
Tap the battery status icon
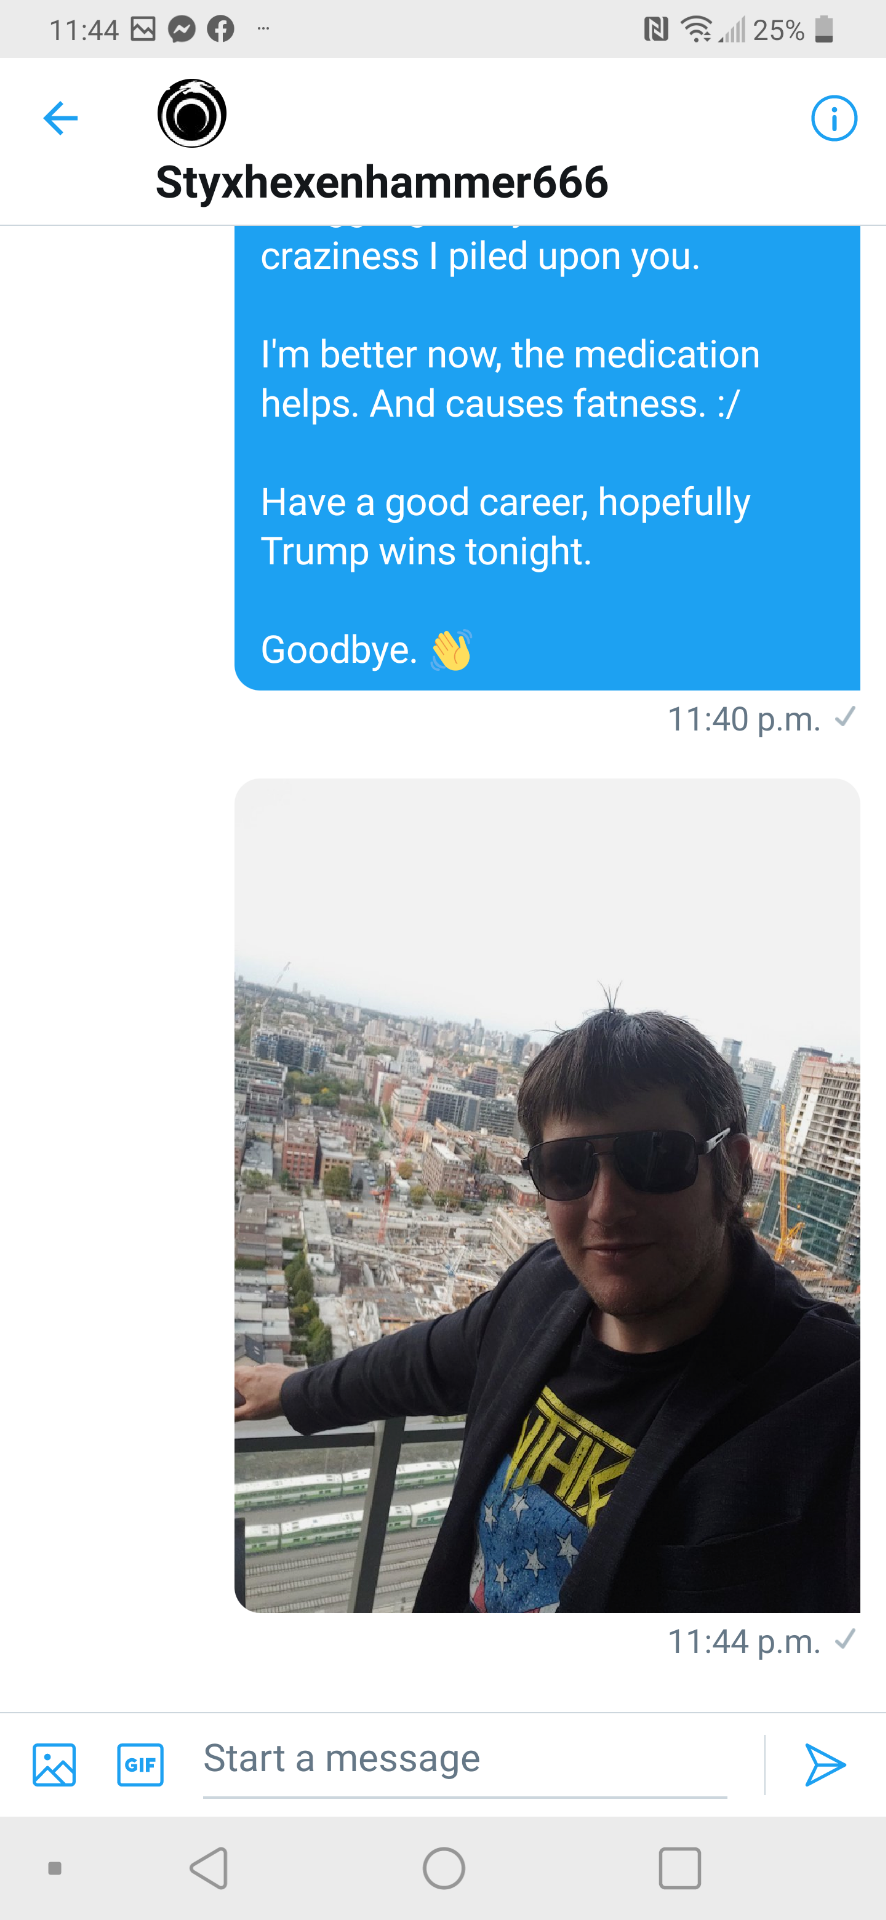(824, 29)
